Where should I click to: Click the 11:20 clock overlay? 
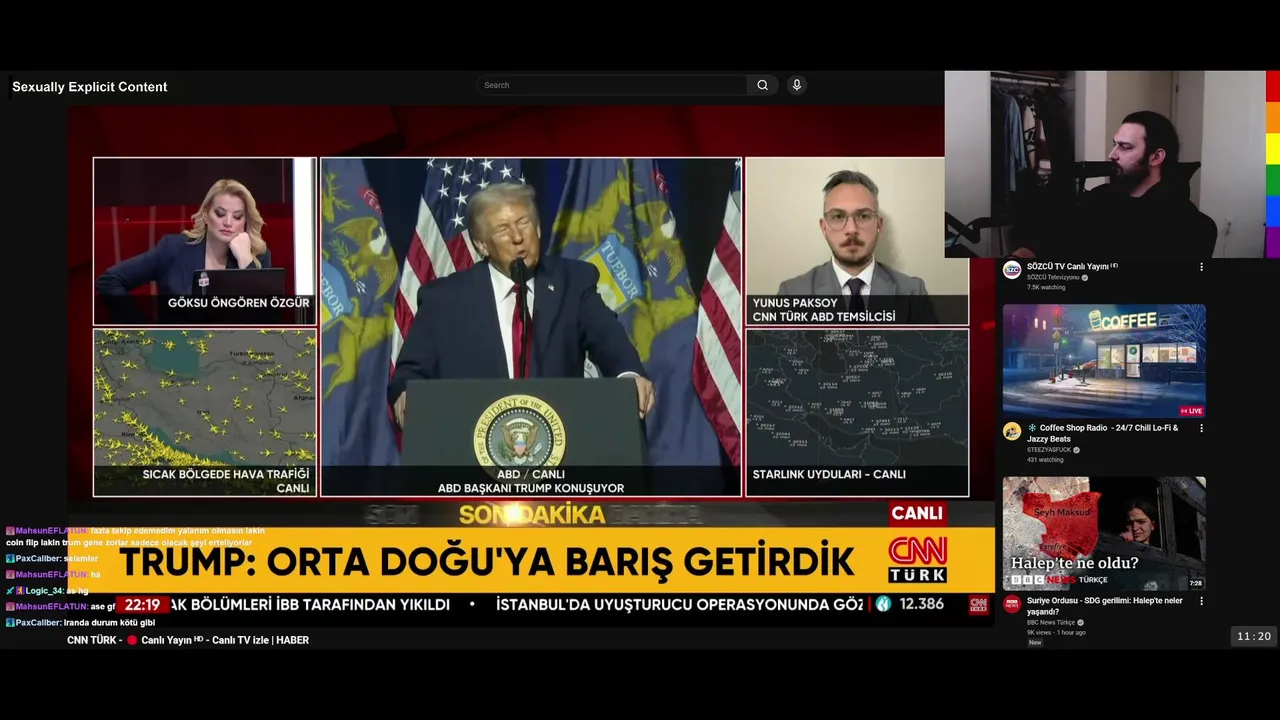point(1254,636)
